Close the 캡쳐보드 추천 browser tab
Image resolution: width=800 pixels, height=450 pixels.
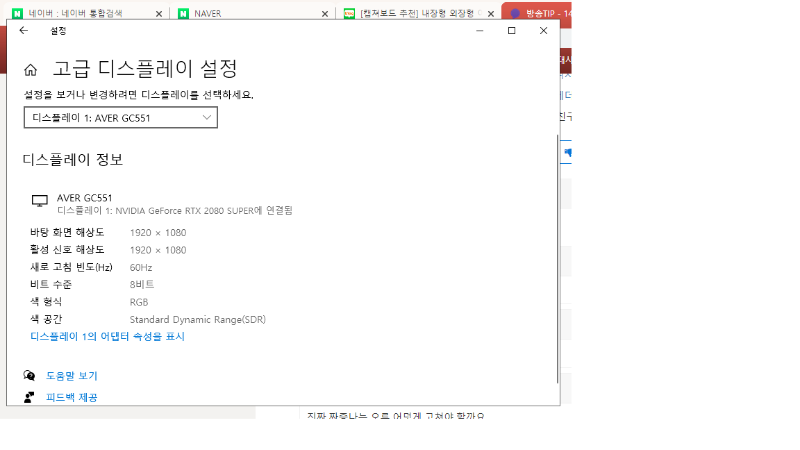(491, 14)
